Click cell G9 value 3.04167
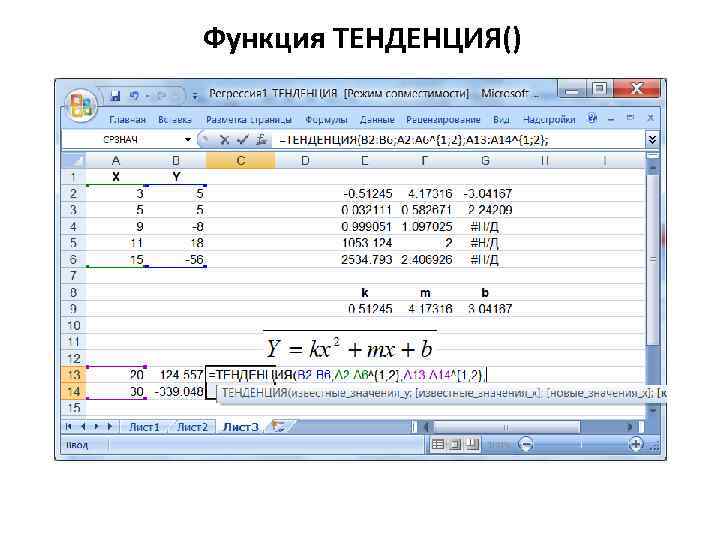This screenshot has height=540, width=720. pos(485,309)
